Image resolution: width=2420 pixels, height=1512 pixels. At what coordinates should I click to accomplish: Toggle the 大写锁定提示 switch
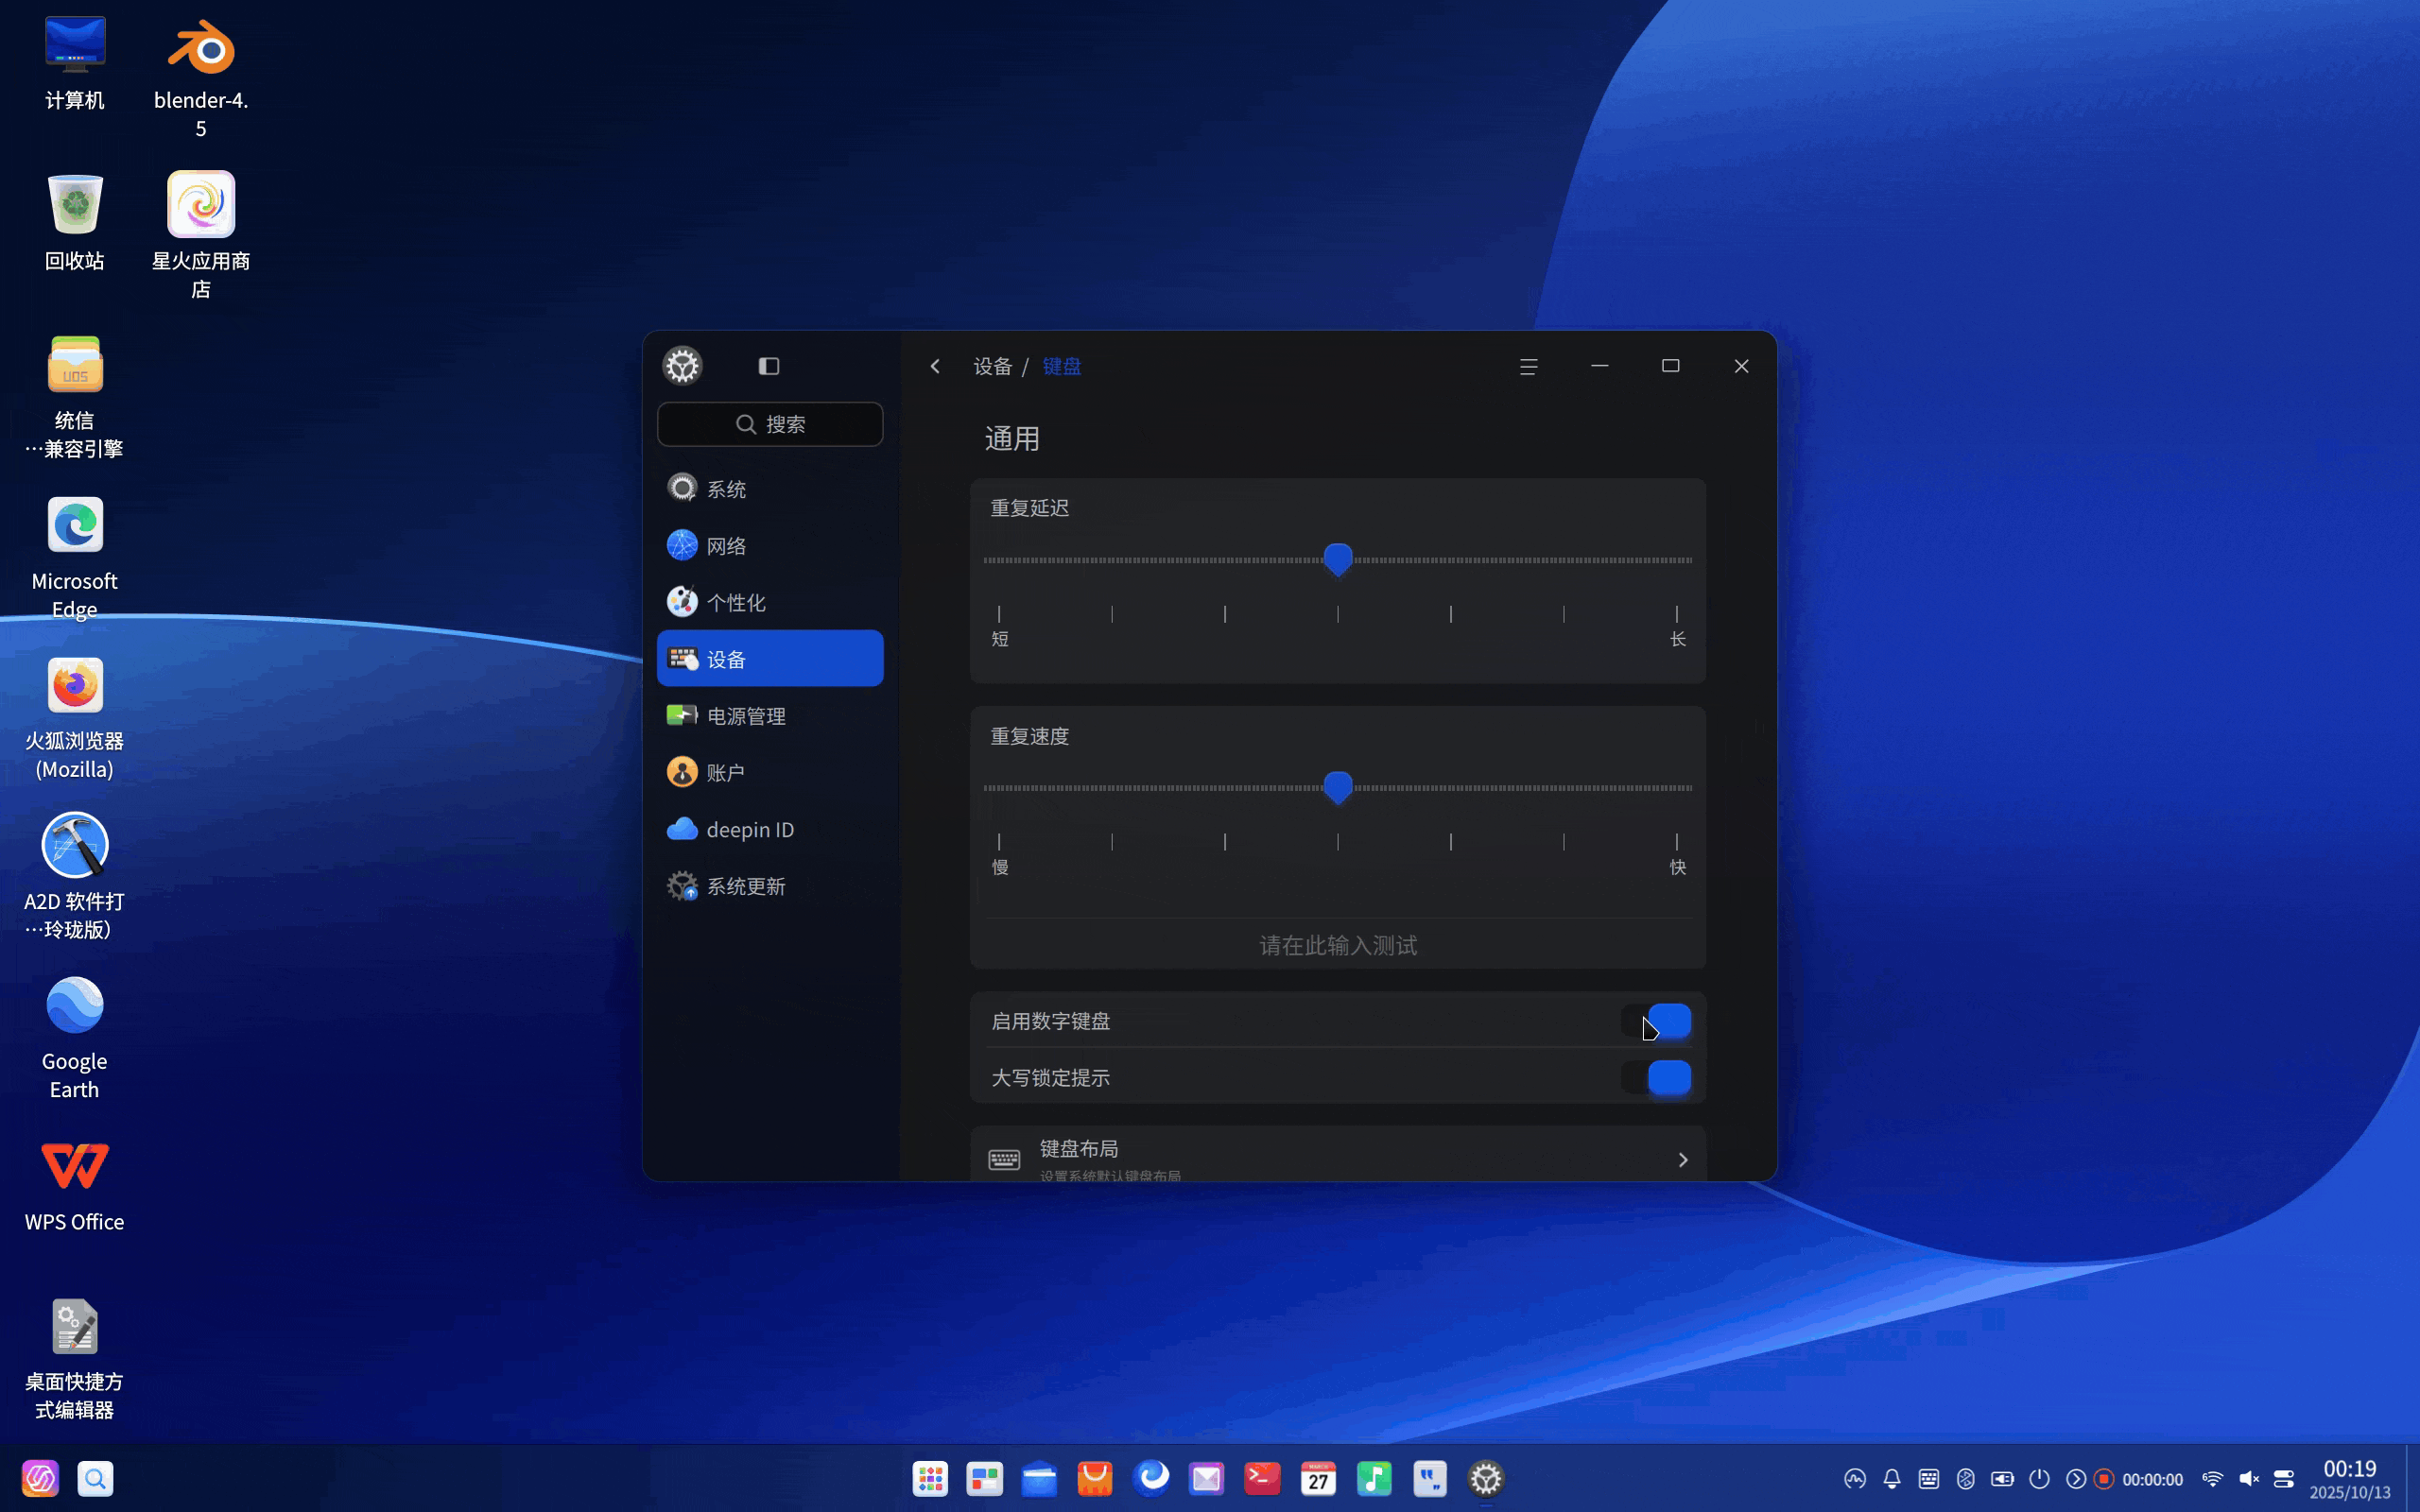tap(1656, 1078)
